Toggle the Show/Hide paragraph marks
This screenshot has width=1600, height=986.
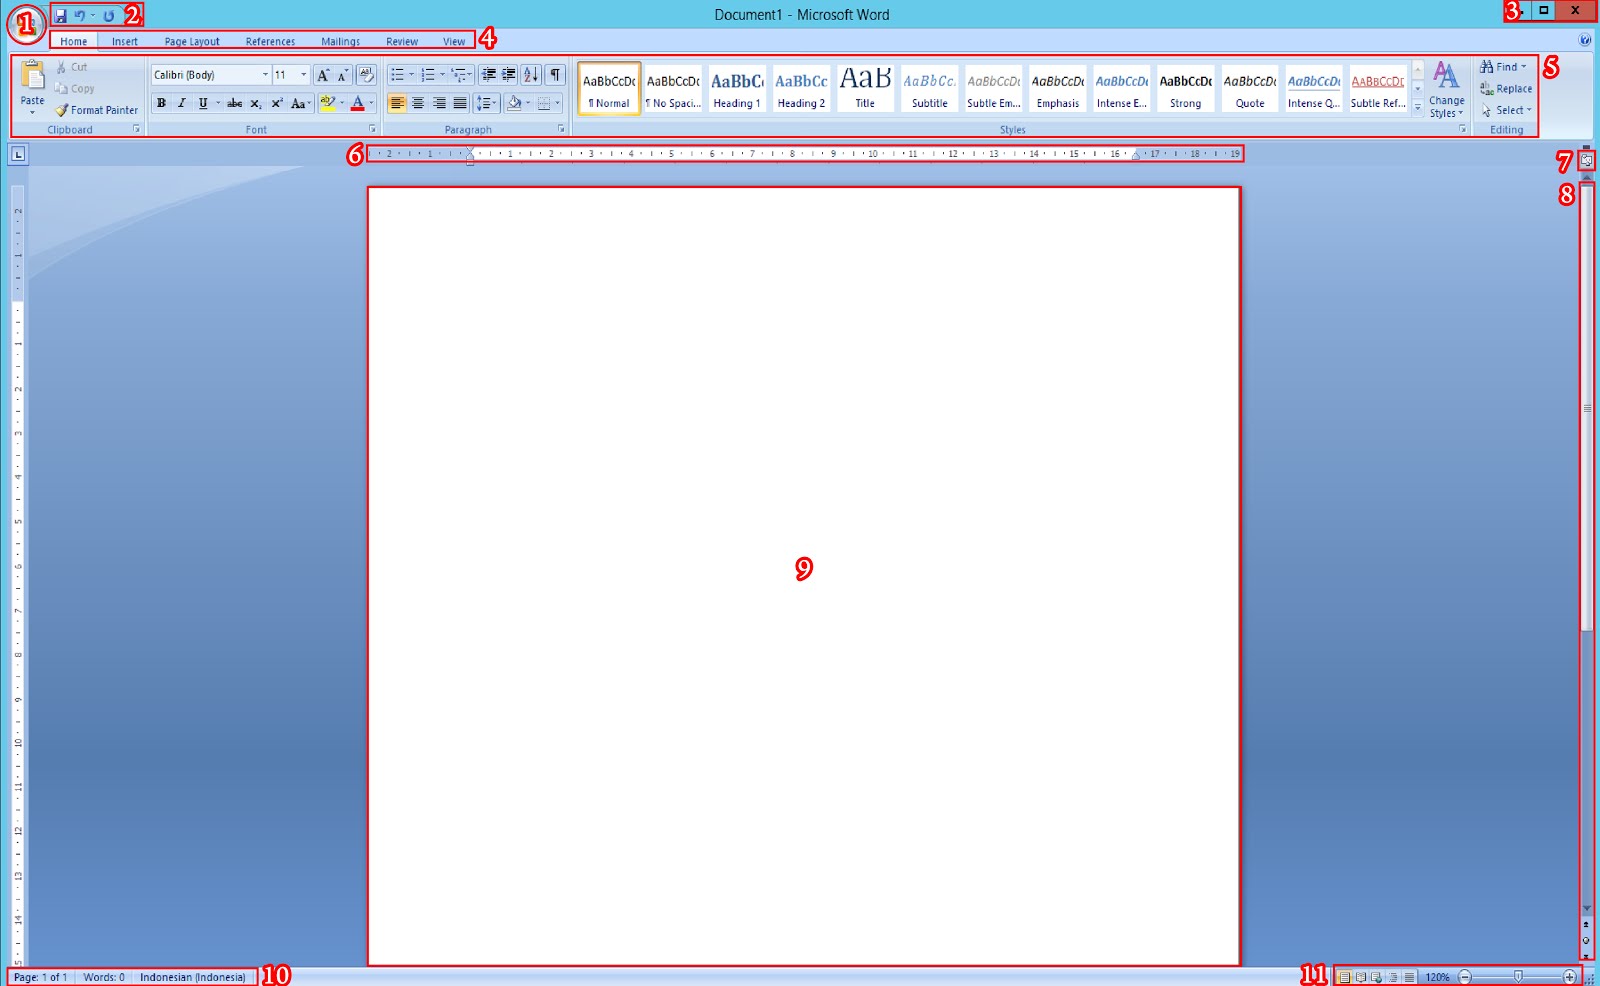(555, 74)
